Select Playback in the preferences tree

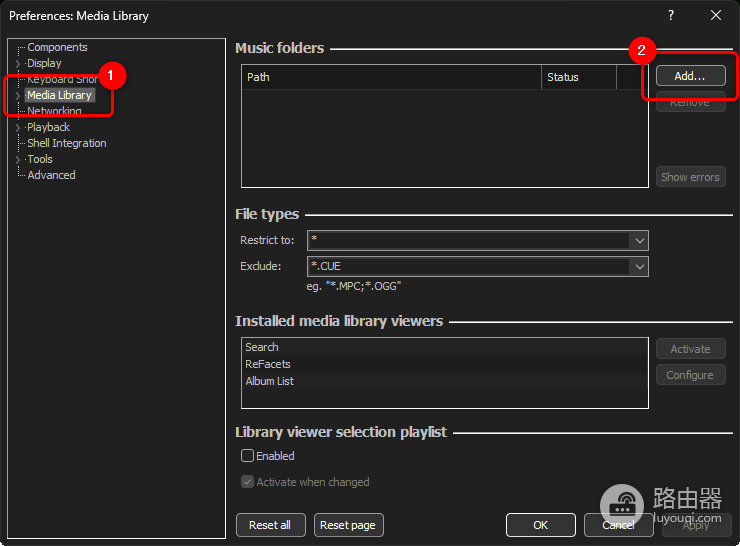[49, 127]
